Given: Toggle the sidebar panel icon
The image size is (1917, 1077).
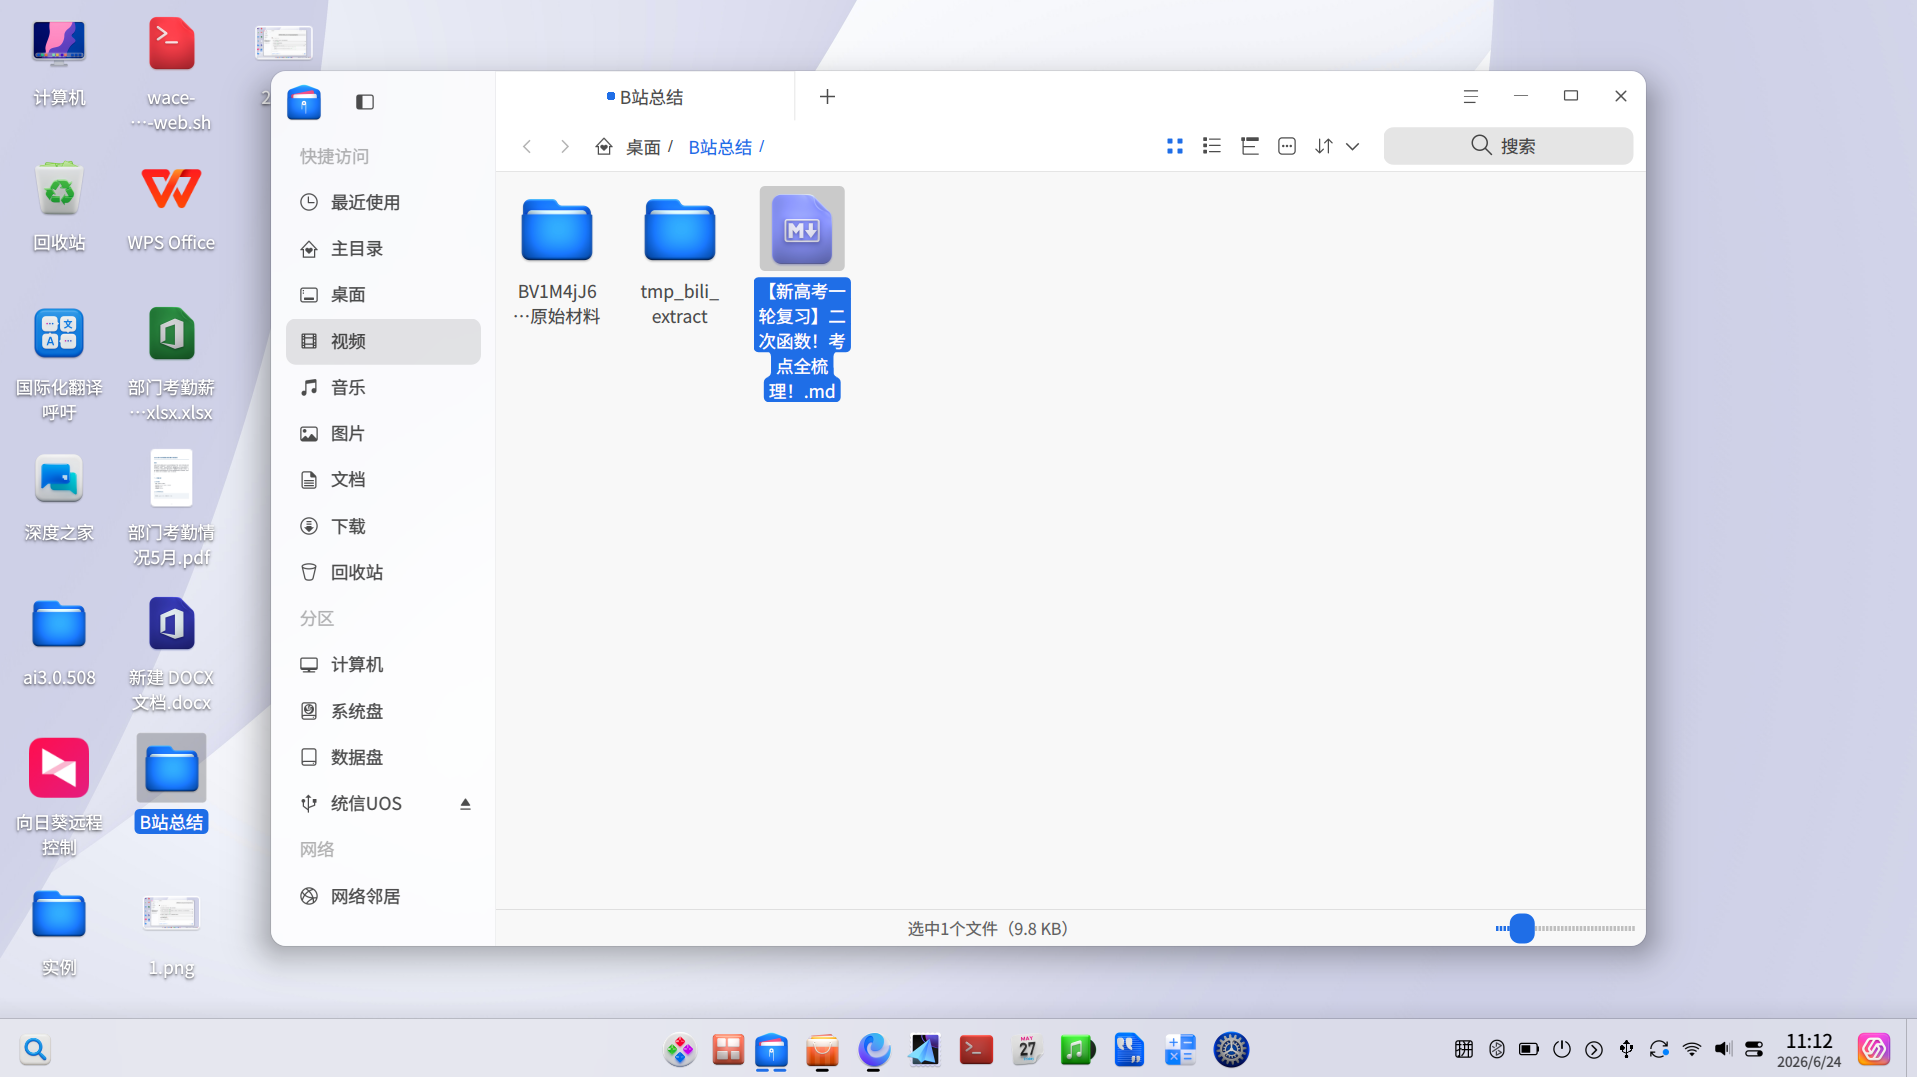Looking at the screenshot, I should [365, 102].
